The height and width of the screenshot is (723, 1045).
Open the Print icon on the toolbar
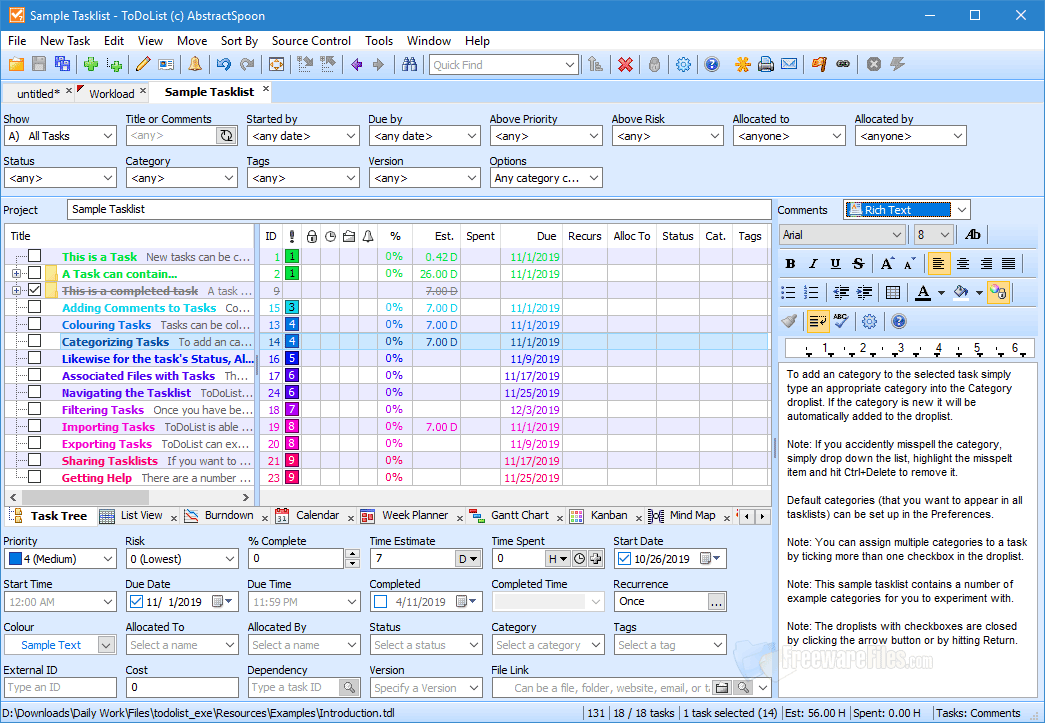click(765, 64)
